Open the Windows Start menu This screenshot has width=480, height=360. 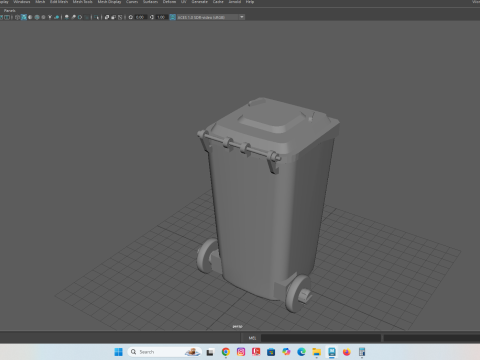(x=118, y=352)
